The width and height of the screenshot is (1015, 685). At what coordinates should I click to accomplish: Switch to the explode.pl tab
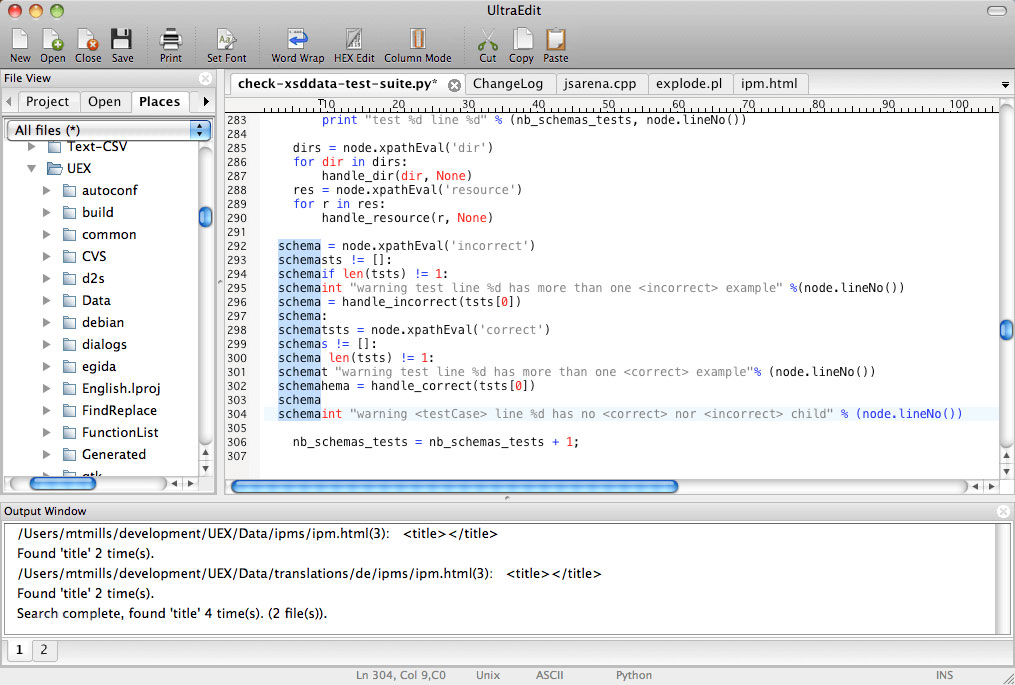tap(689, 84)
